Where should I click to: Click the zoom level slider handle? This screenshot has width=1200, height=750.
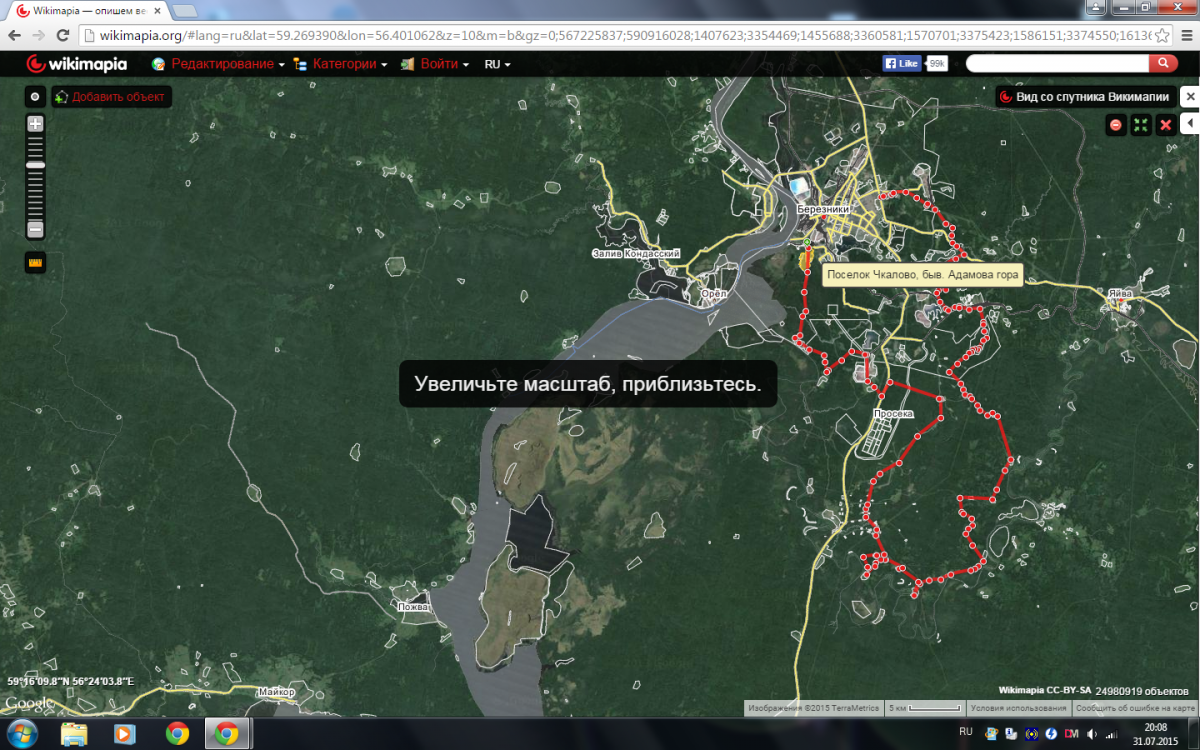pyautogui.click(x=36, y=164)
